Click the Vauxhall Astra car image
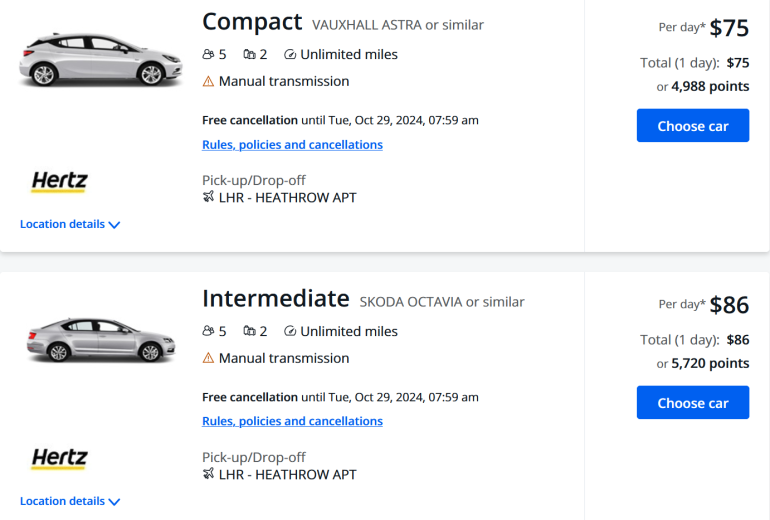 coord(89,59)
